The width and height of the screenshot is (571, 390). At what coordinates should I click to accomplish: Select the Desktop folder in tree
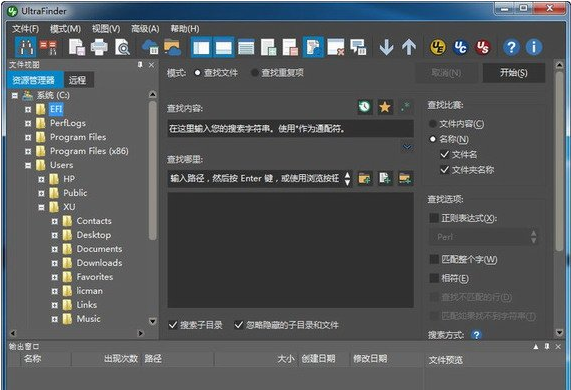click(94, 235)
